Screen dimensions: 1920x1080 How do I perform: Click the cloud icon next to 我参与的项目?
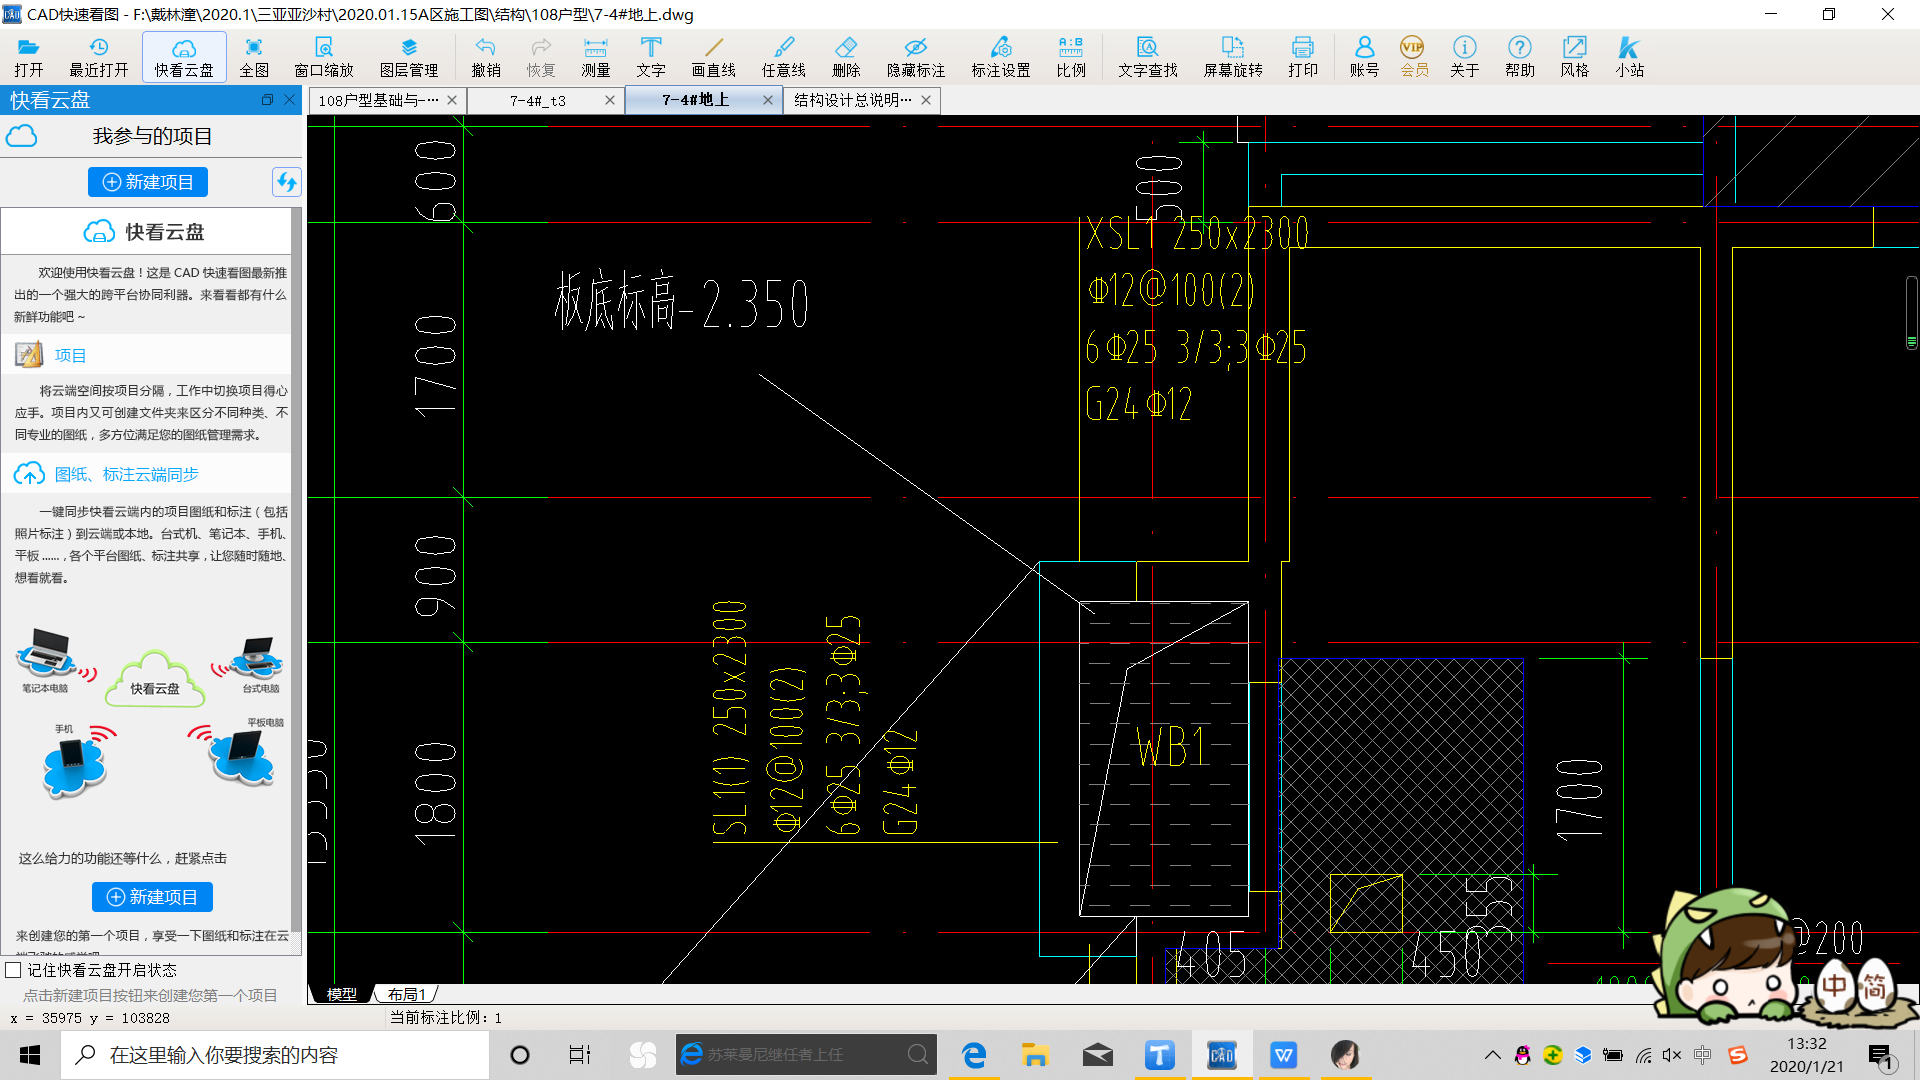point(22,136)
